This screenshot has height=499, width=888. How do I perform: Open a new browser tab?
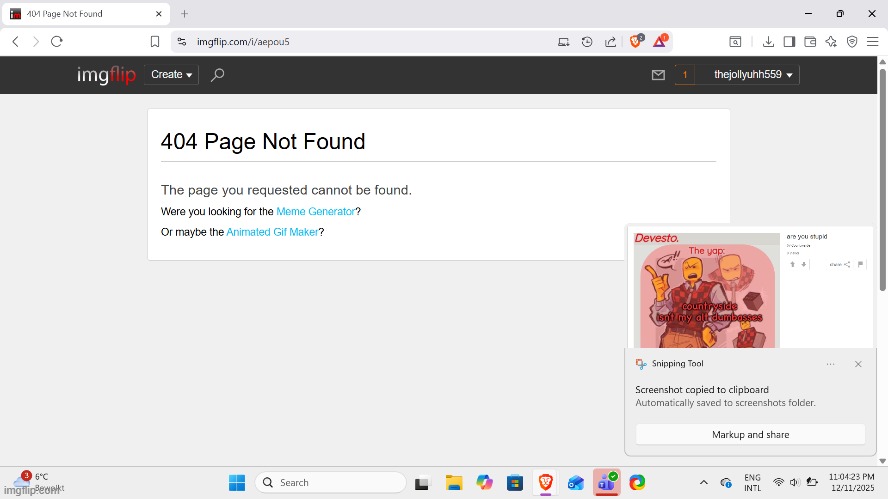tap(184, 14)
